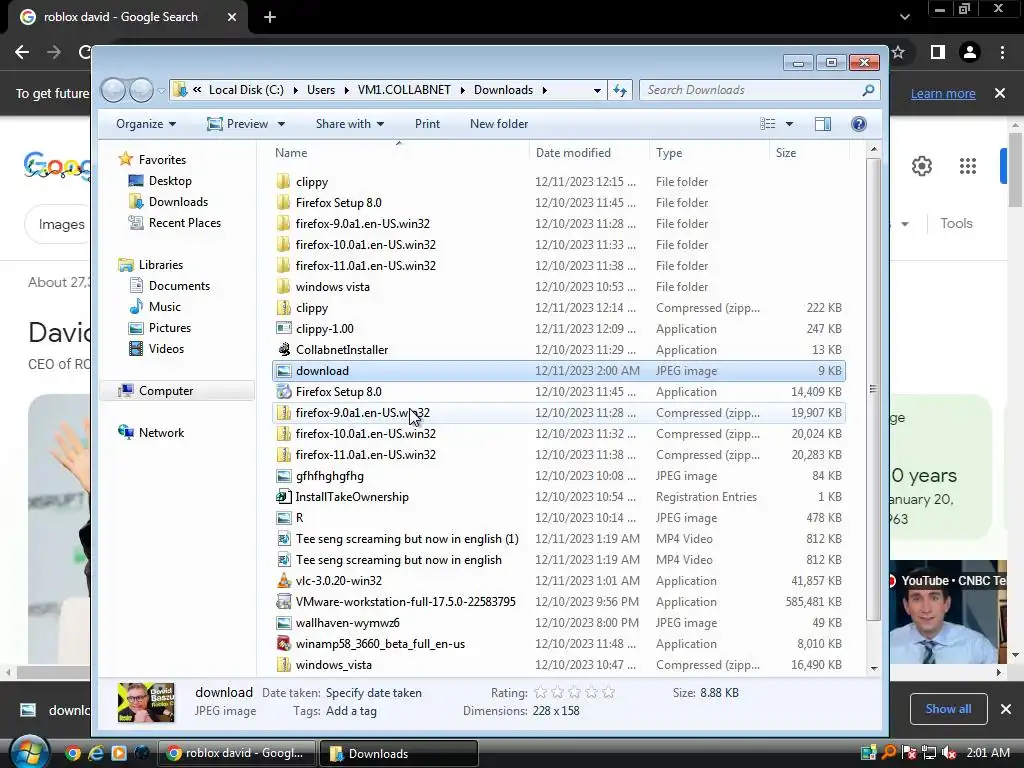Launch Chrome from the quick launch bar

(73, 753)
